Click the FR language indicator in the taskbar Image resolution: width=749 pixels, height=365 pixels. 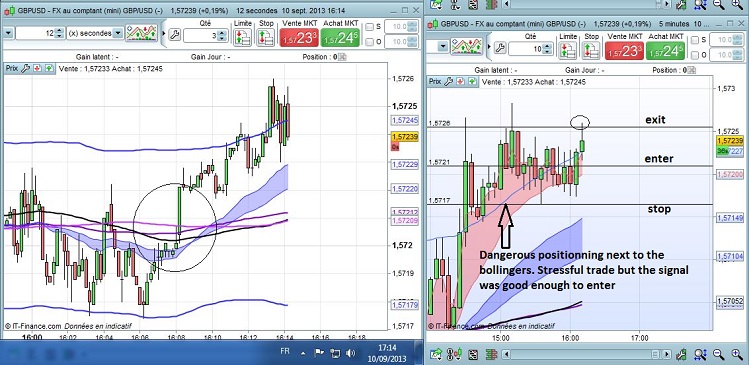tap(285, 351)
